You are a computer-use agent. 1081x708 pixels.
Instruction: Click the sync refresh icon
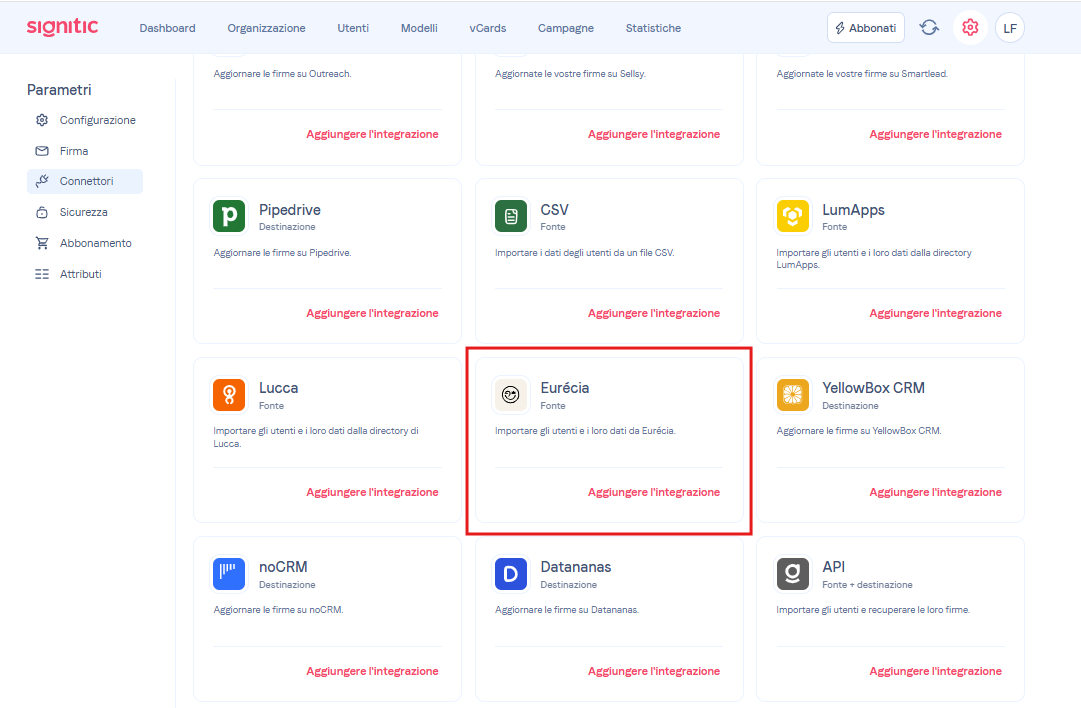929,28
